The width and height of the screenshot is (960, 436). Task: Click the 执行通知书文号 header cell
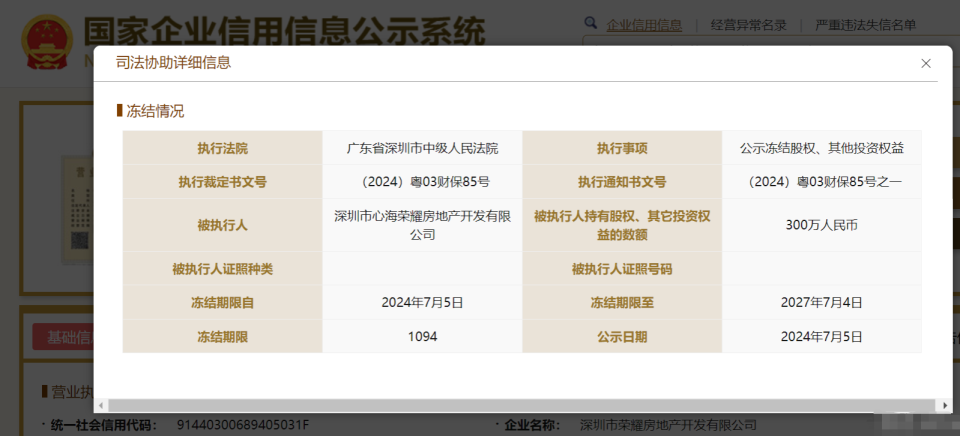click(x=622, y=182)
